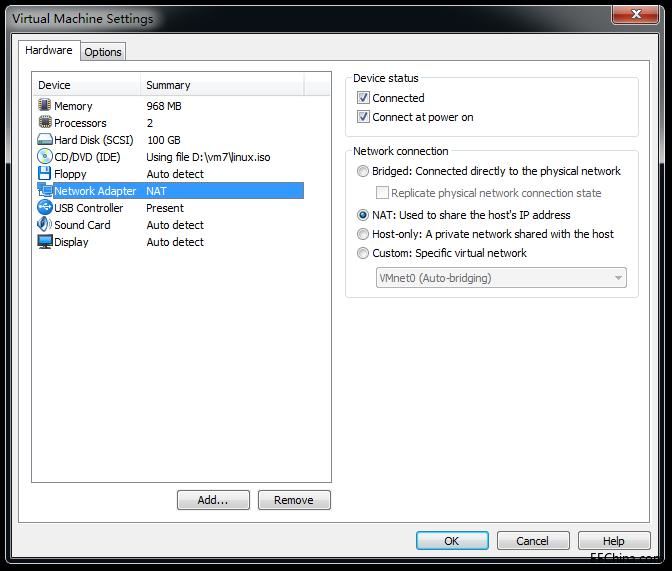Click the USB Controller icon
This screenshot has width=672, height=571.
[45, 208]
